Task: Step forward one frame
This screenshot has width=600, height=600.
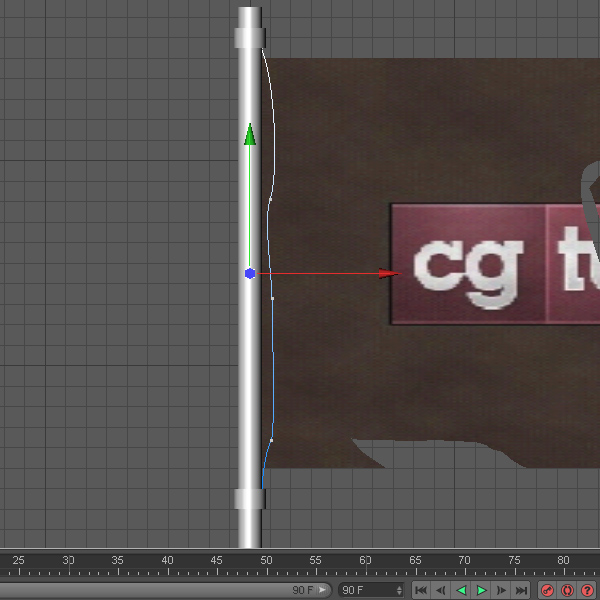Action: 501,590
